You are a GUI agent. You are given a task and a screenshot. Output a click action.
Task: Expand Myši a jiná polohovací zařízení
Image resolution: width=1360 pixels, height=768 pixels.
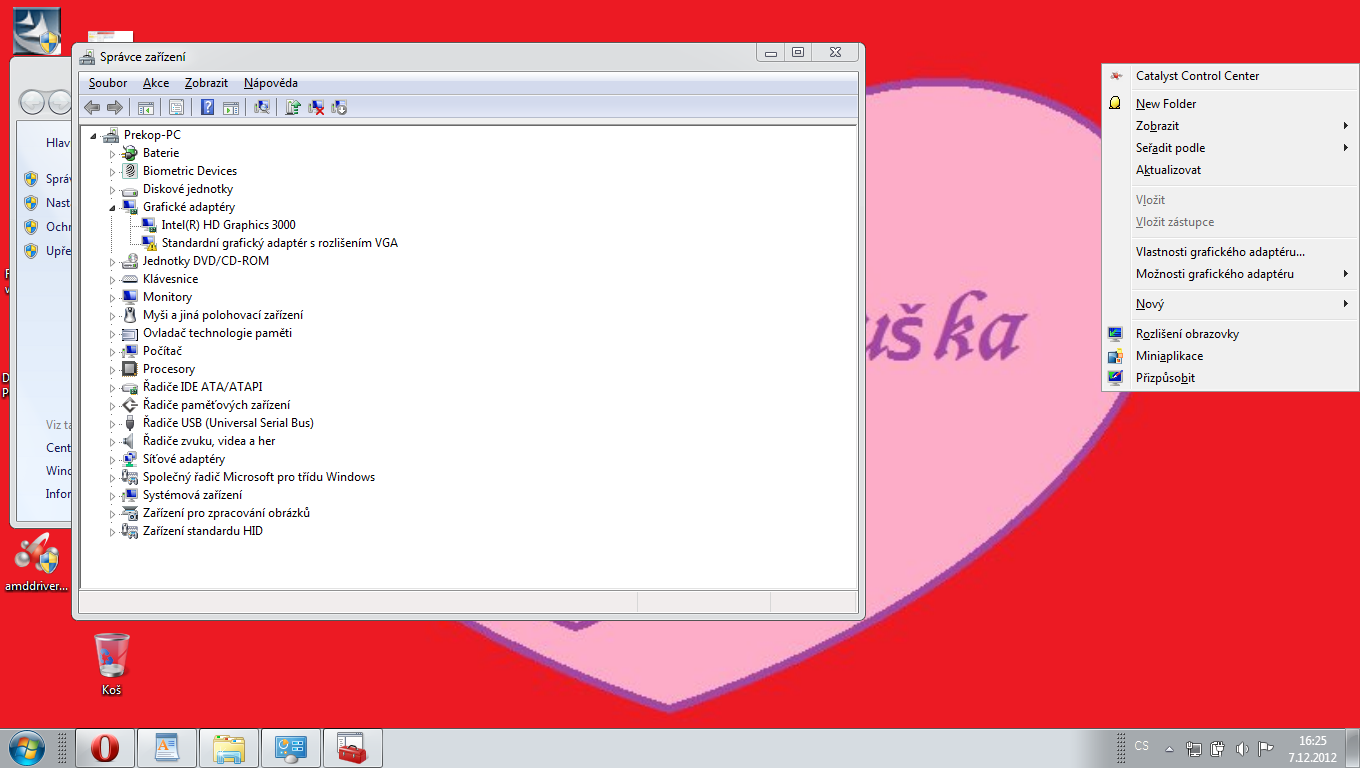(113, 315)
